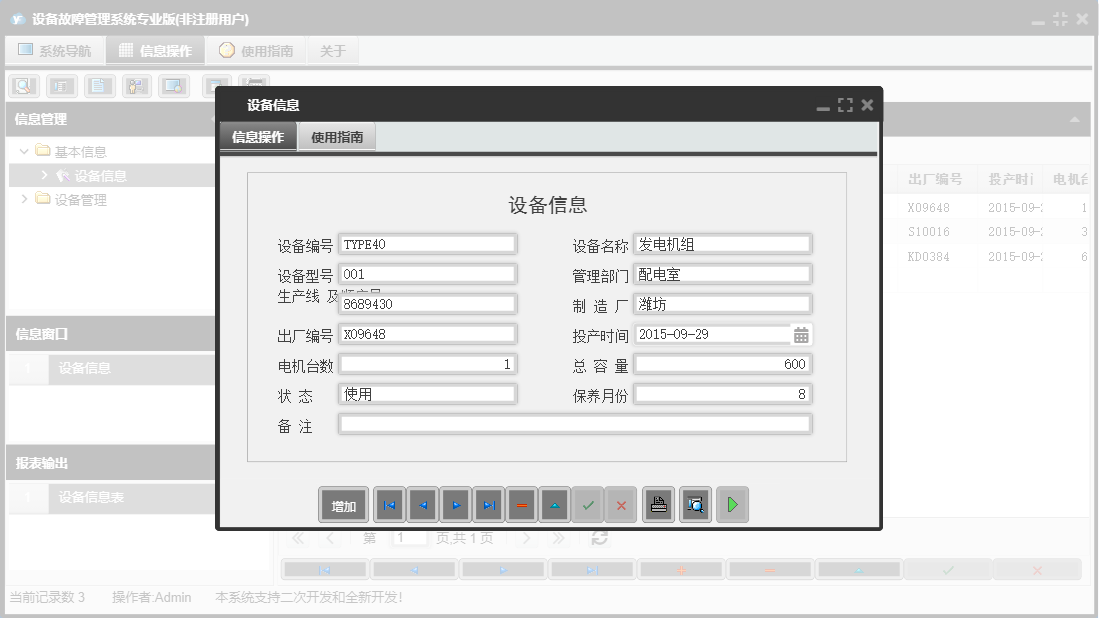Run the query via the green play icon
Image resolution: width=1099 pixels, height=618 pixels.
pyautogui.click(x=732, y=505)
